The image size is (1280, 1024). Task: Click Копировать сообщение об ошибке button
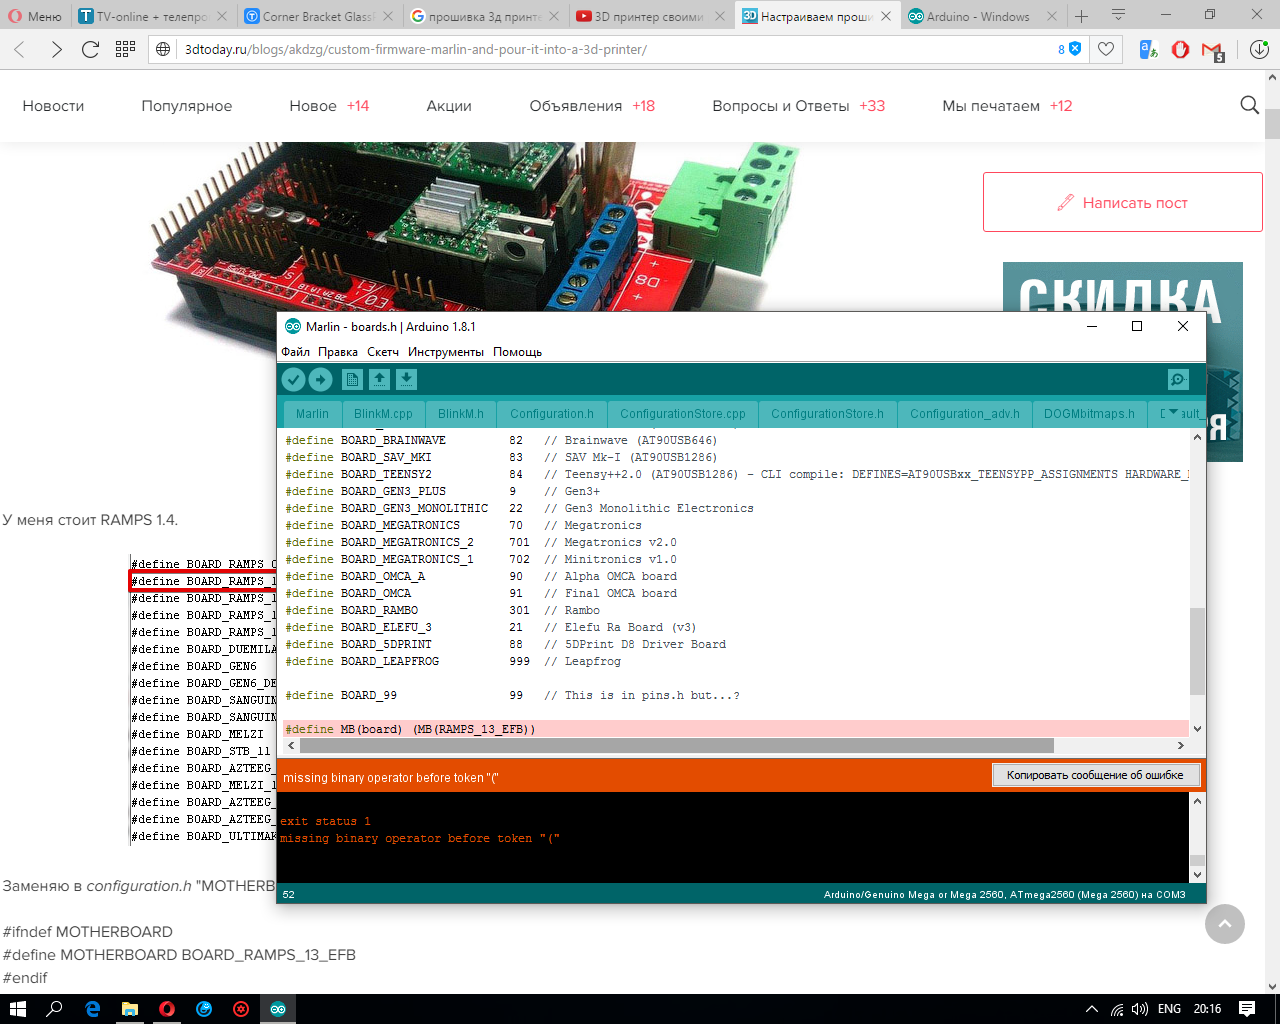[x=1095, y=775]
